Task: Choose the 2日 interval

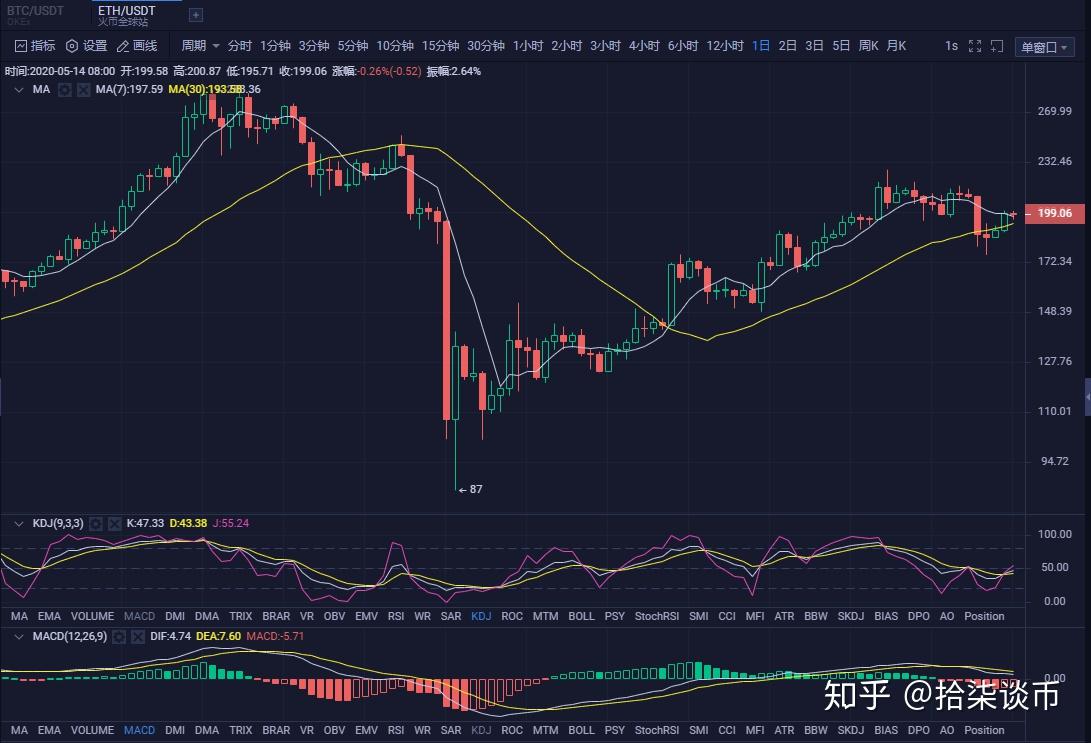Action: point(788,46)
